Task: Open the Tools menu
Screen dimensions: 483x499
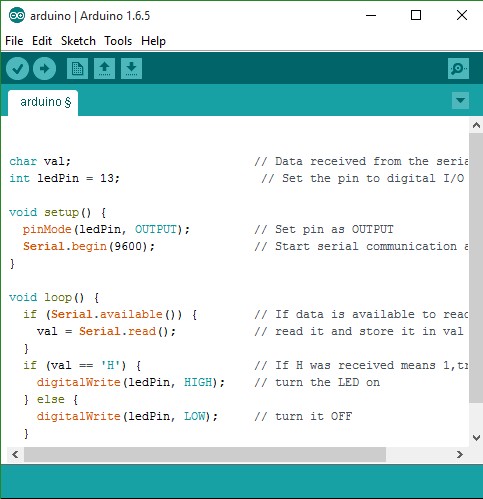Action: tap(118, 41)
